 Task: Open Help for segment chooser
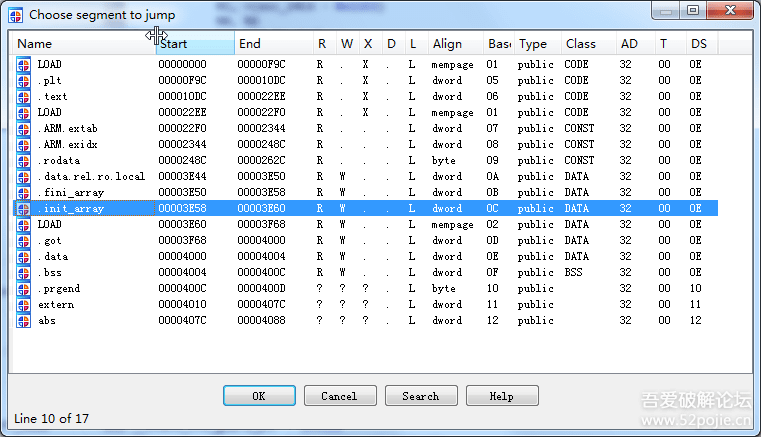coord(502,396)
